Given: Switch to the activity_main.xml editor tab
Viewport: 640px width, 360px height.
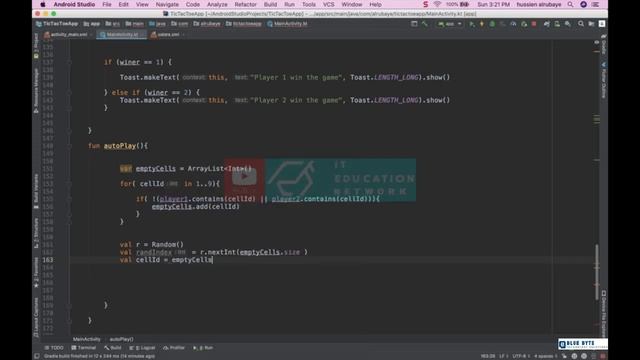Looking at the screenshot, I should tap(68, 35).
